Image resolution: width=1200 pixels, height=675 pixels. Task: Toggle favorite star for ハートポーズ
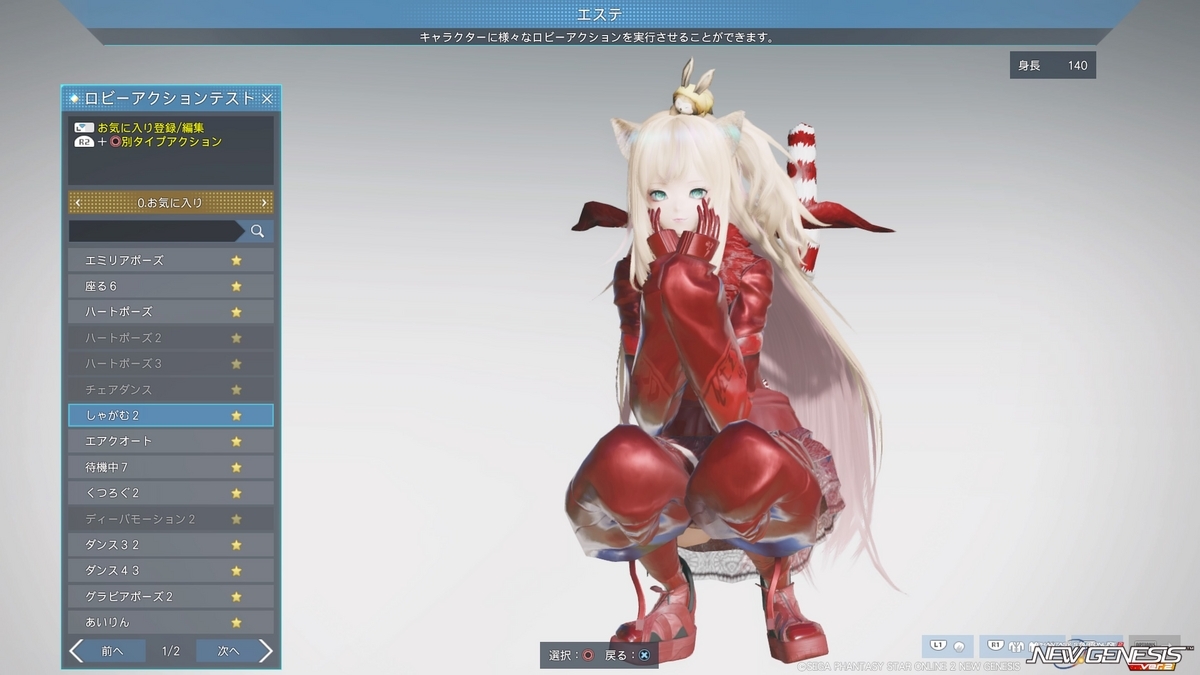pos(237,312)
